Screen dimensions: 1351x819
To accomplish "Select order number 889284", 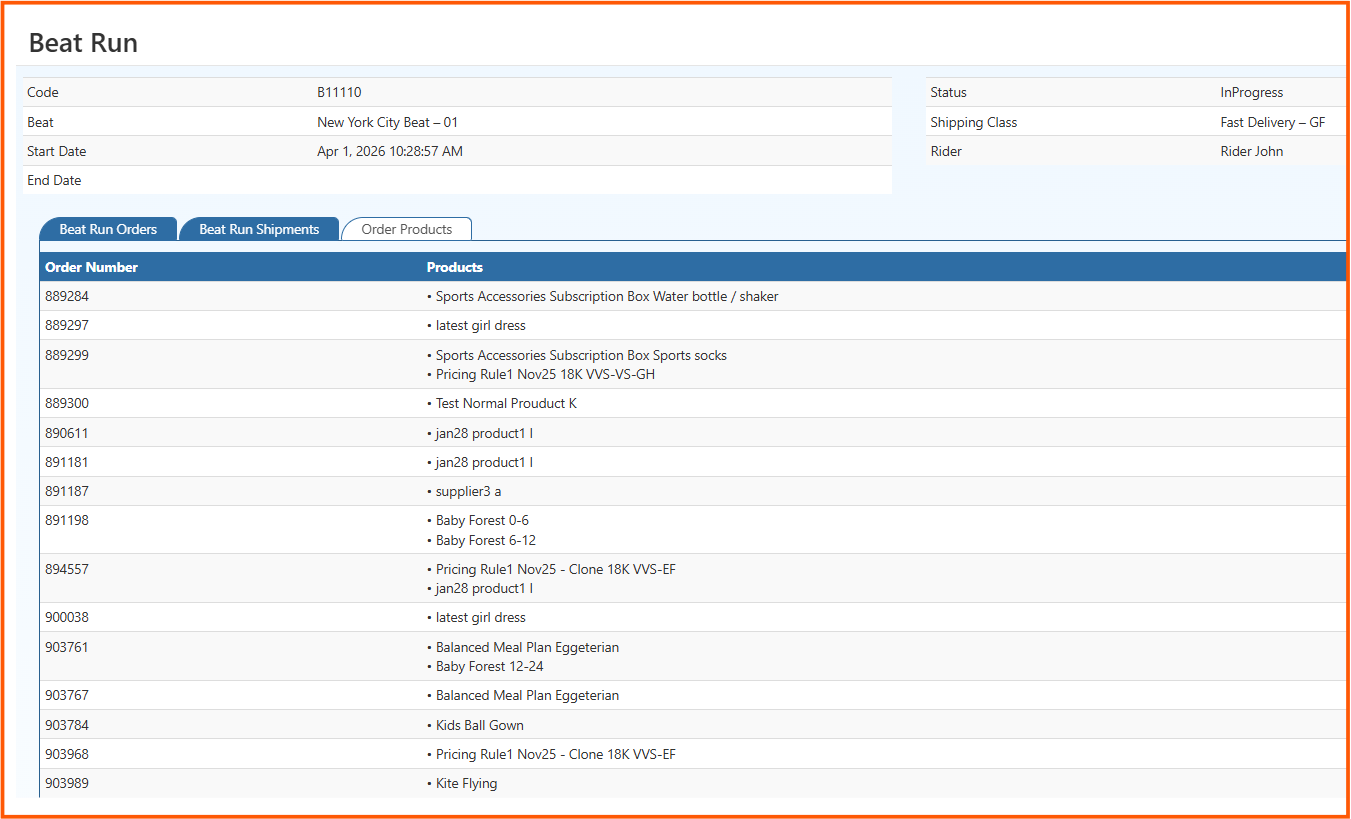I will pyautogui.click(x=67, y=296).
